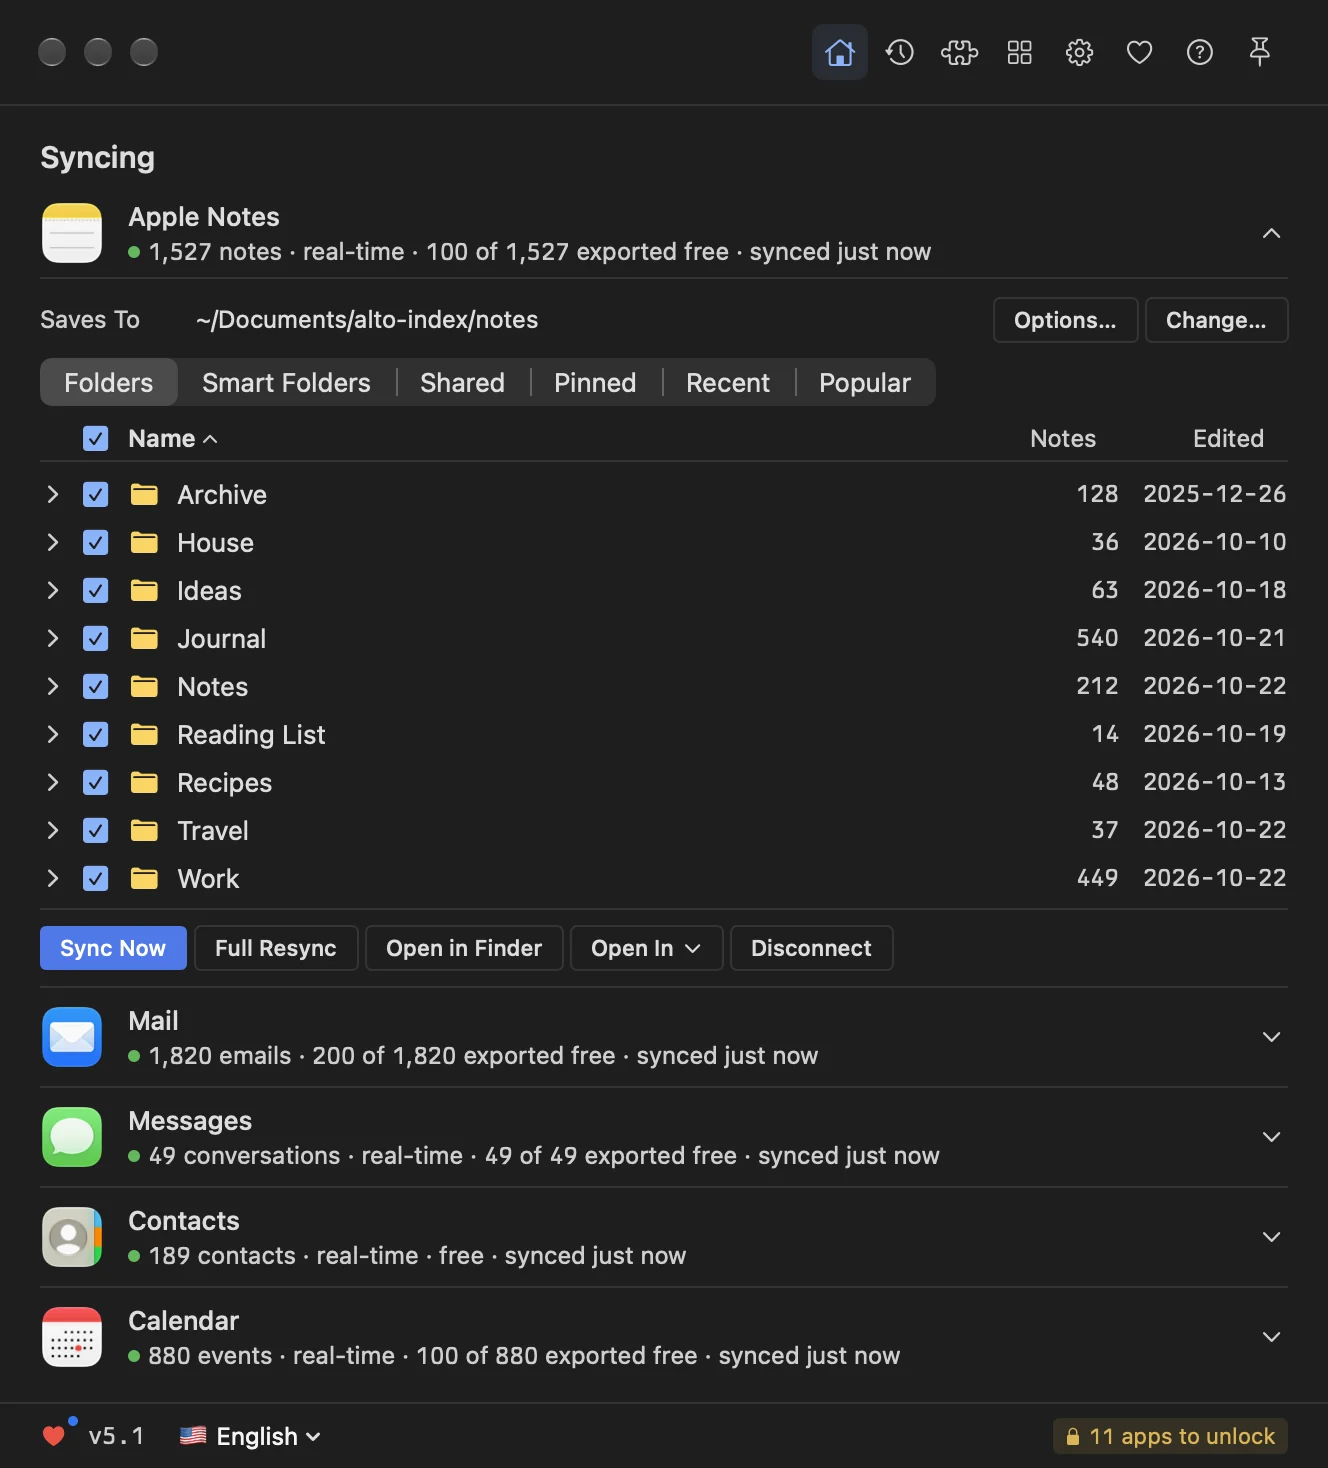The image size is (1328, 1468).
Task: Switch to the Recent tab
Action: [728, 382]
